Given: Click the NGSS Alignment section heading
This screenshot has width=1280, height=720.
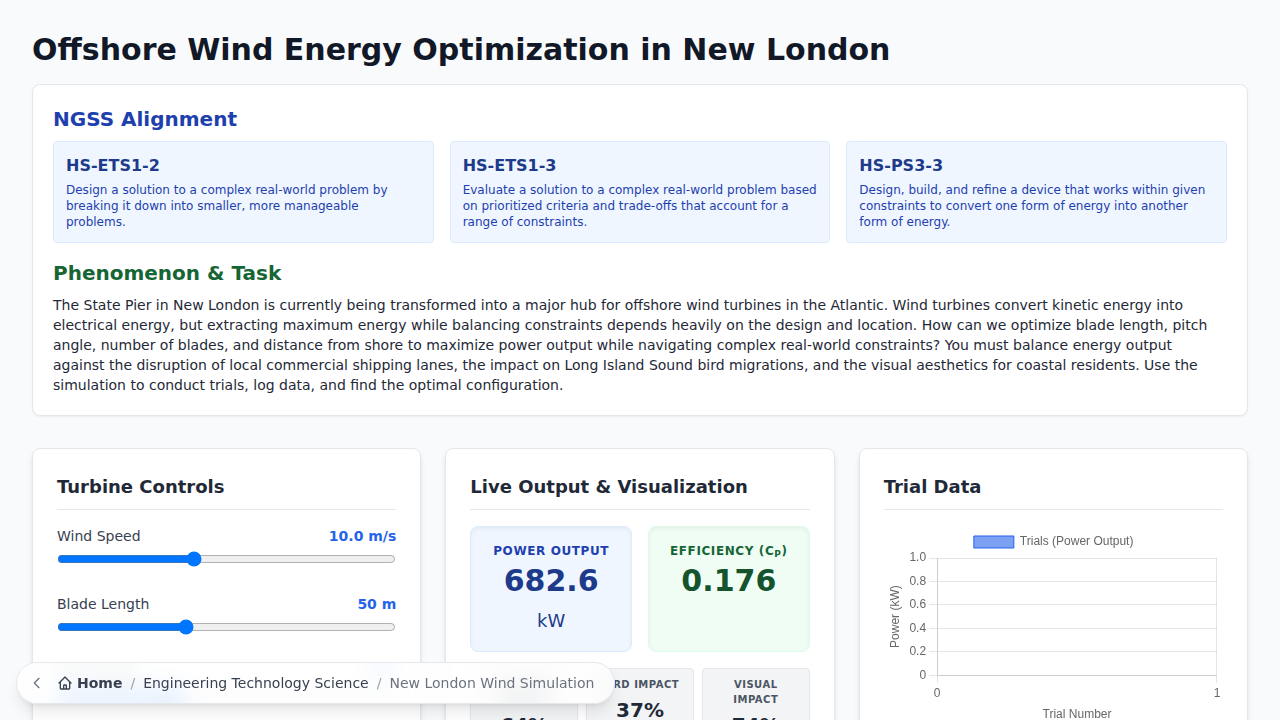Looking at the screenshot, I should point(145,119).
